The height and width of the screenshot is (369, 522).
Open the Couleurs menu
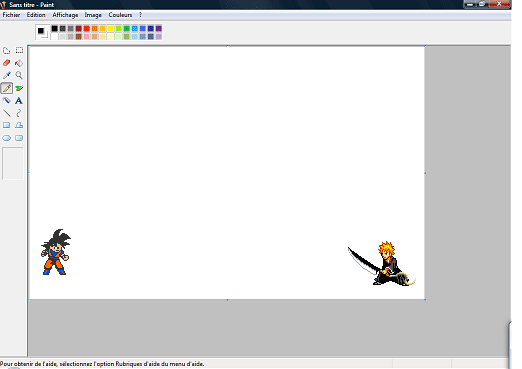click(120, 15)
